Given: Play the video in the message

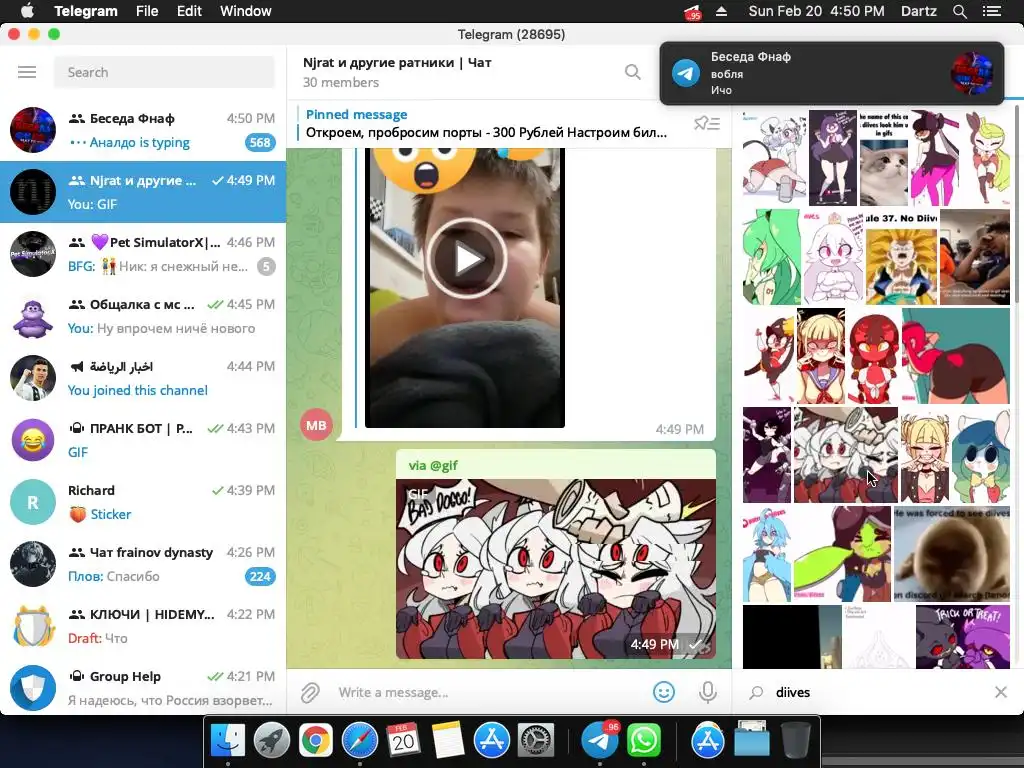Looking at the screenshot, I should 466,259.
